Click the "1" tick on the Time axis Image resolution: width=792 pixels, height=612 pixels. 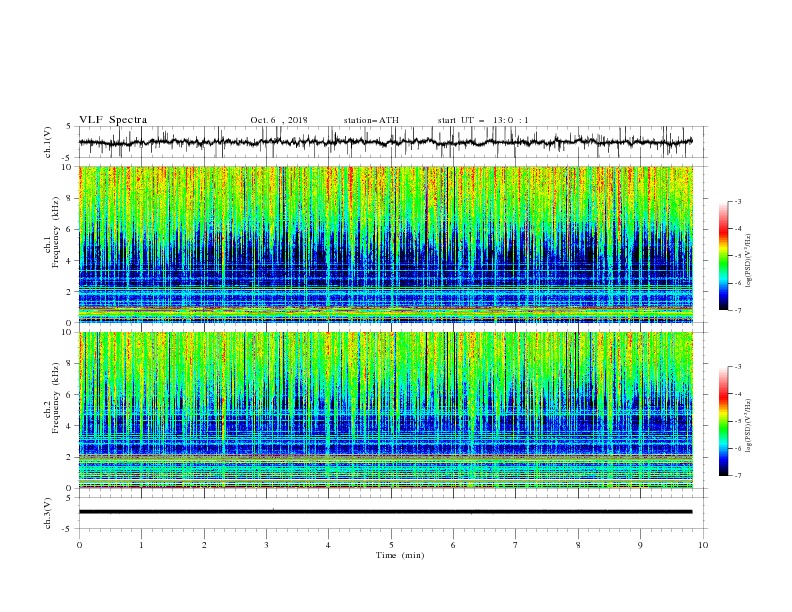pyautogui.click(x=141, y=545)
